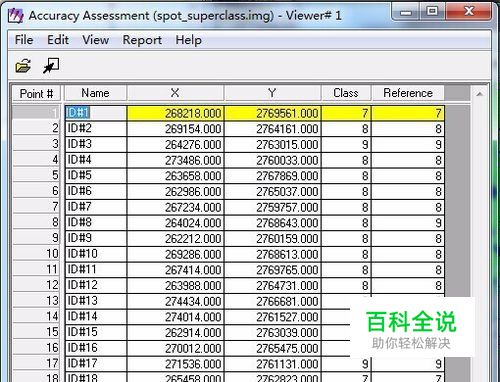Click the Y column header

pos(272,93)
